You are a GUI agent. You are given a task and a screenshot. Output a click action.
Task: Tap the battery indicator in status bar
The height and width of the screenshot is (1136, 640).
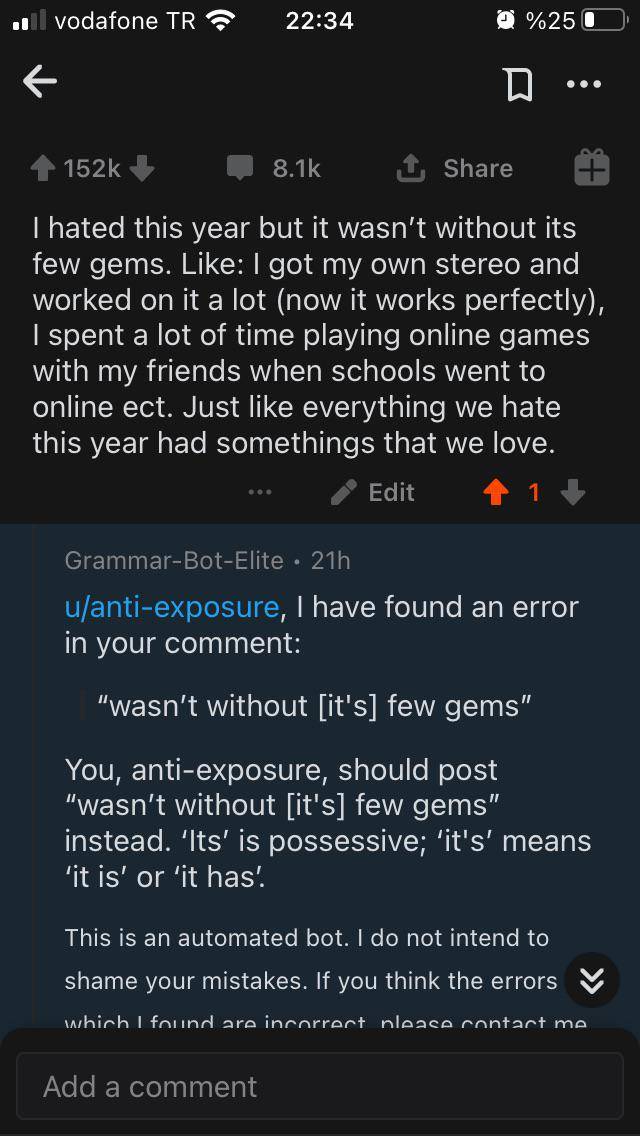click(x=601, y=21)
